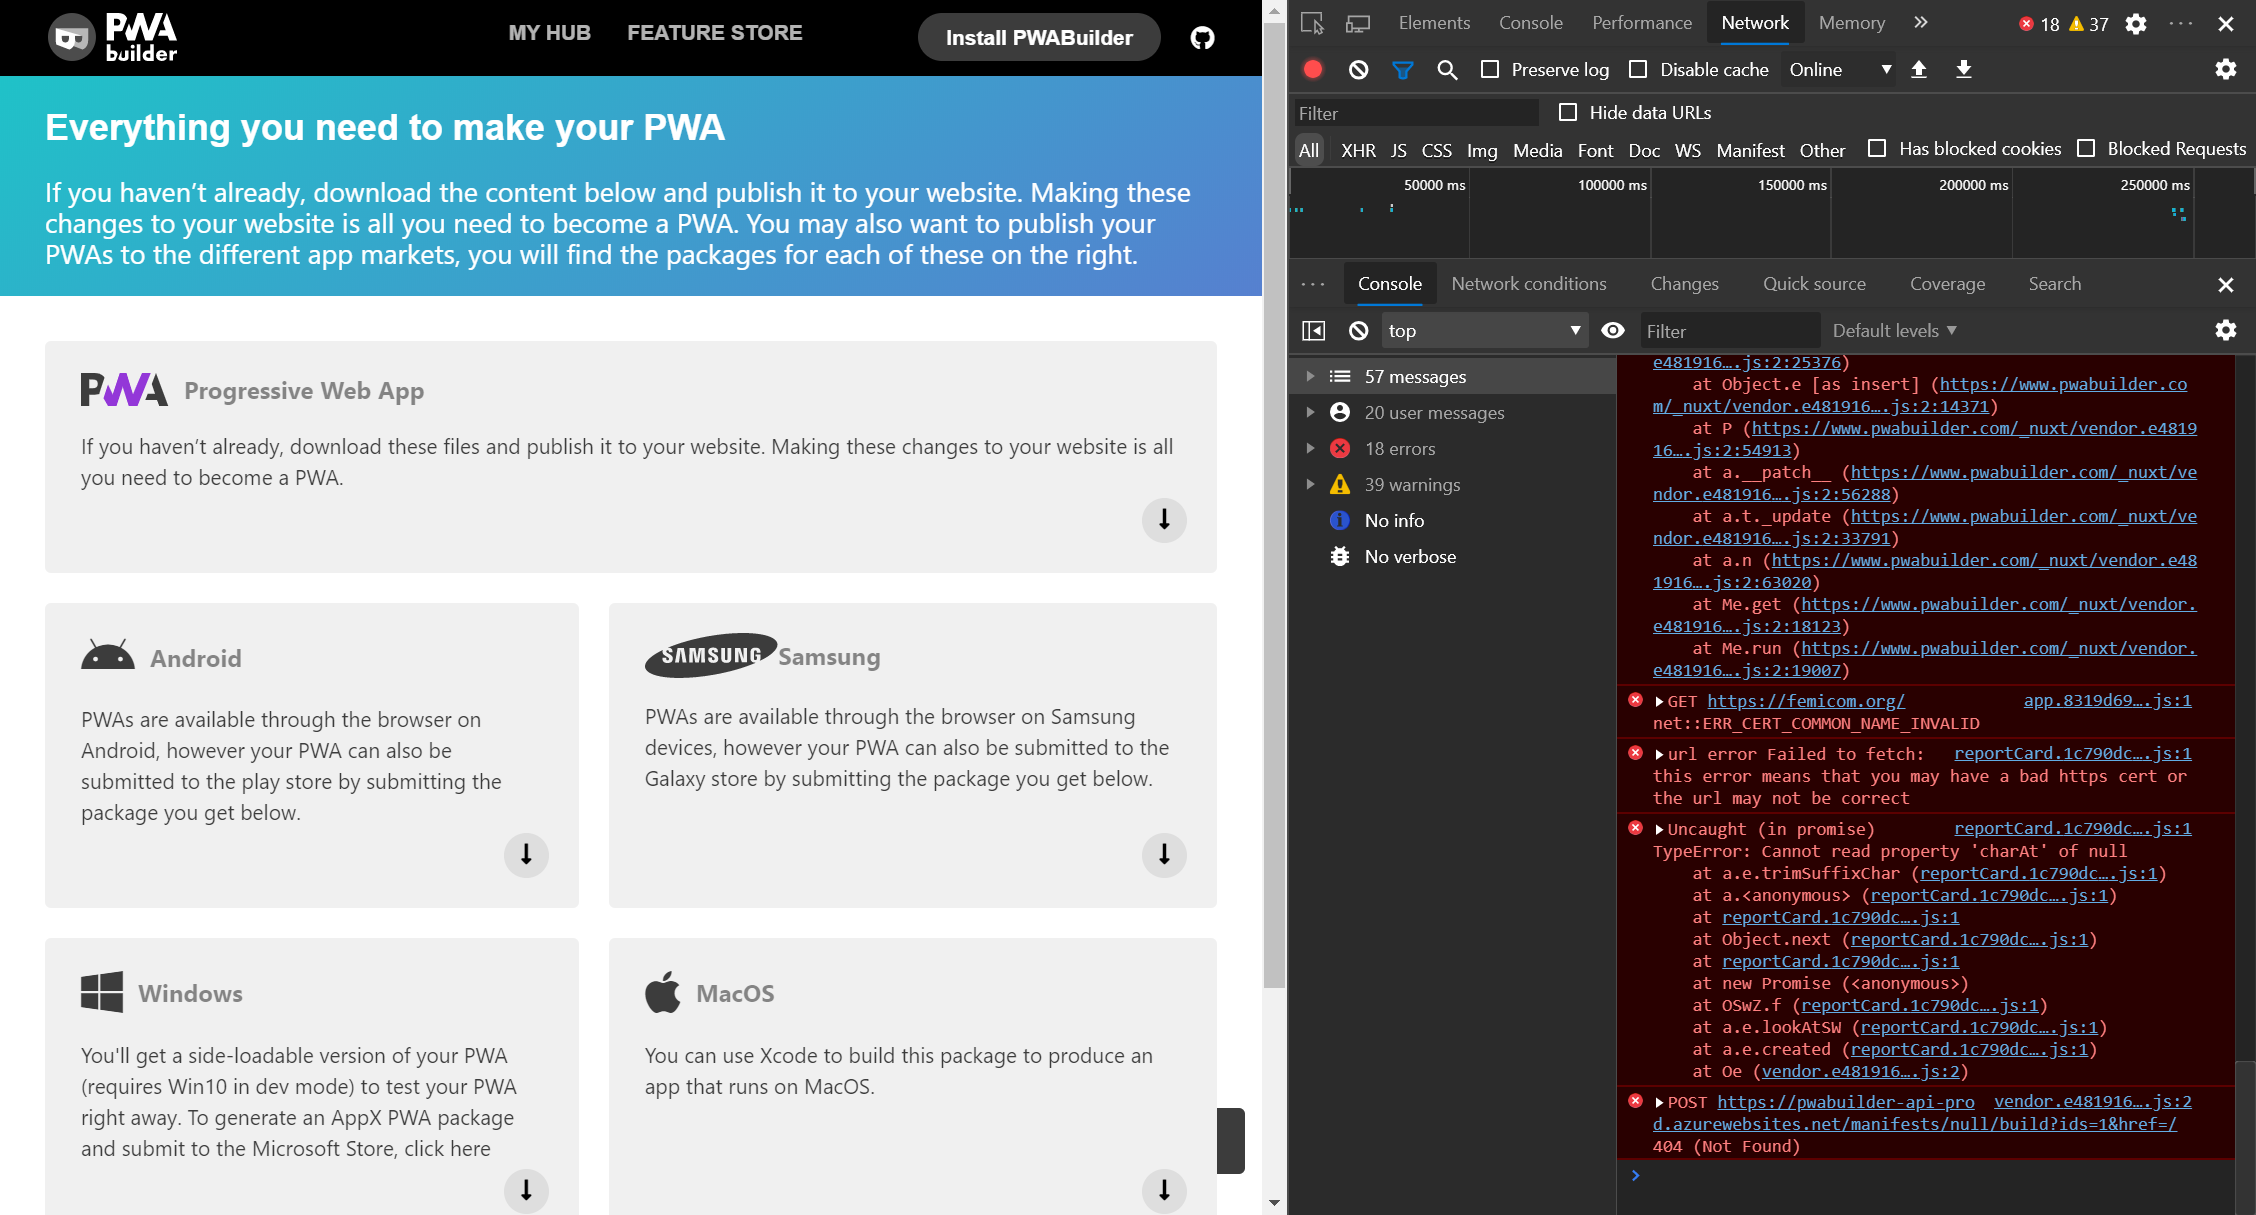2256x1215 pixels.
Task: Download the Android package
Action: (x=526, y=855)
